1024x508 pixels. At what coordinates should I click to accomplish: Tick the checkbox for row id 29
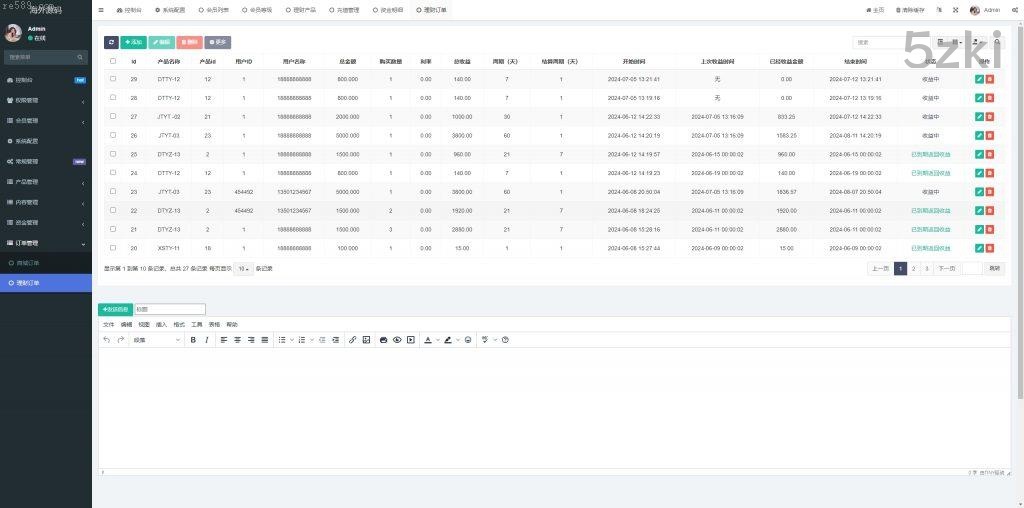112,78
